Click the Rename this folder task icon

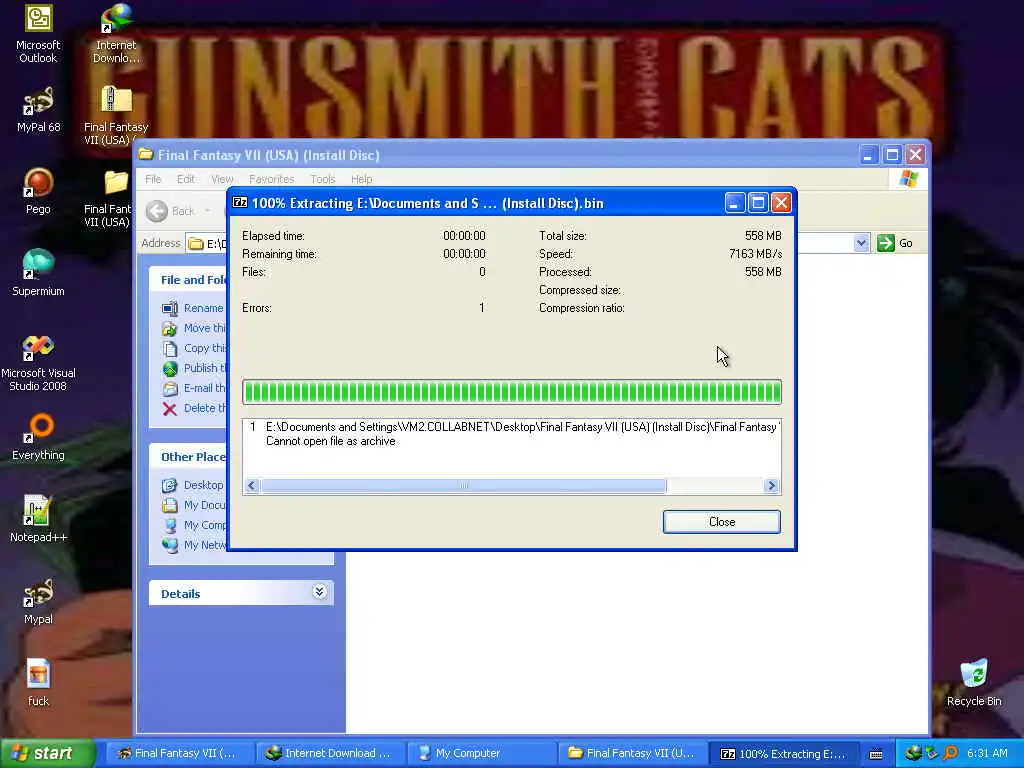(170, 308)
